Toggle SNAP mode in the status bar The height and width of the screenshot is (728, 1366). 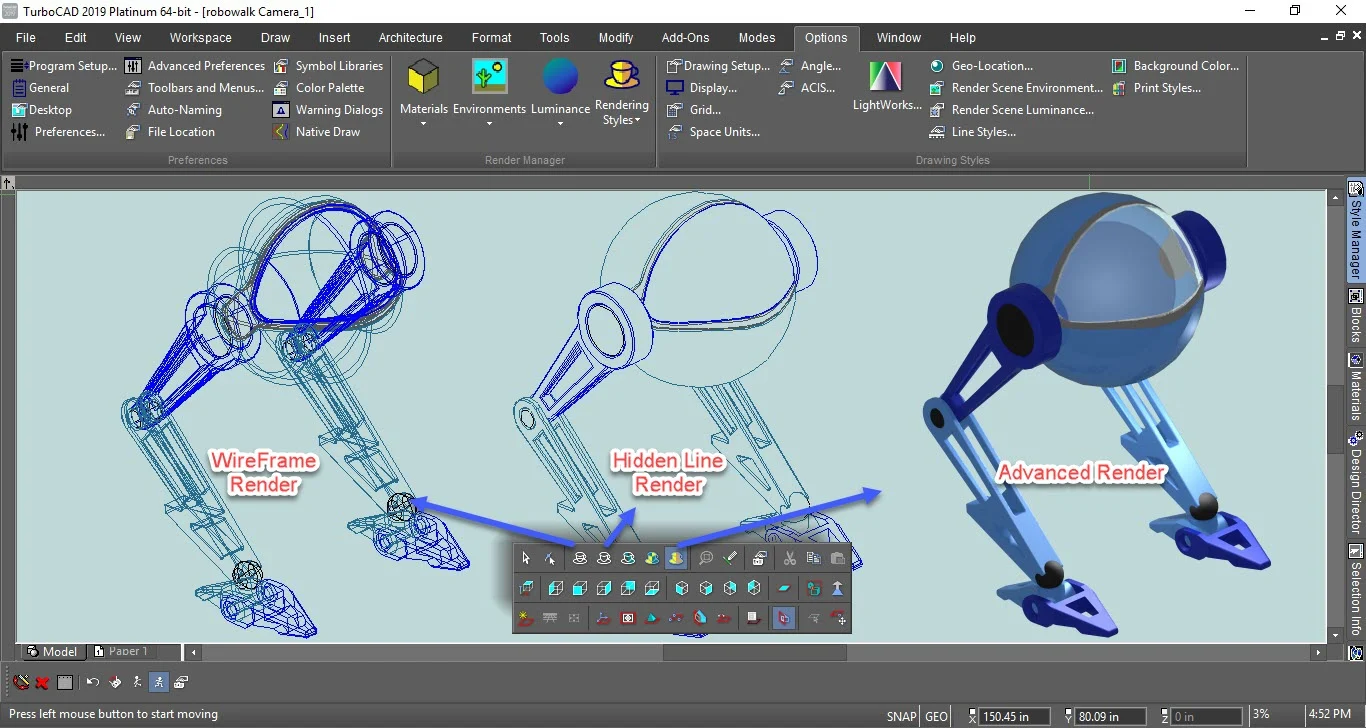pos(900,716)
